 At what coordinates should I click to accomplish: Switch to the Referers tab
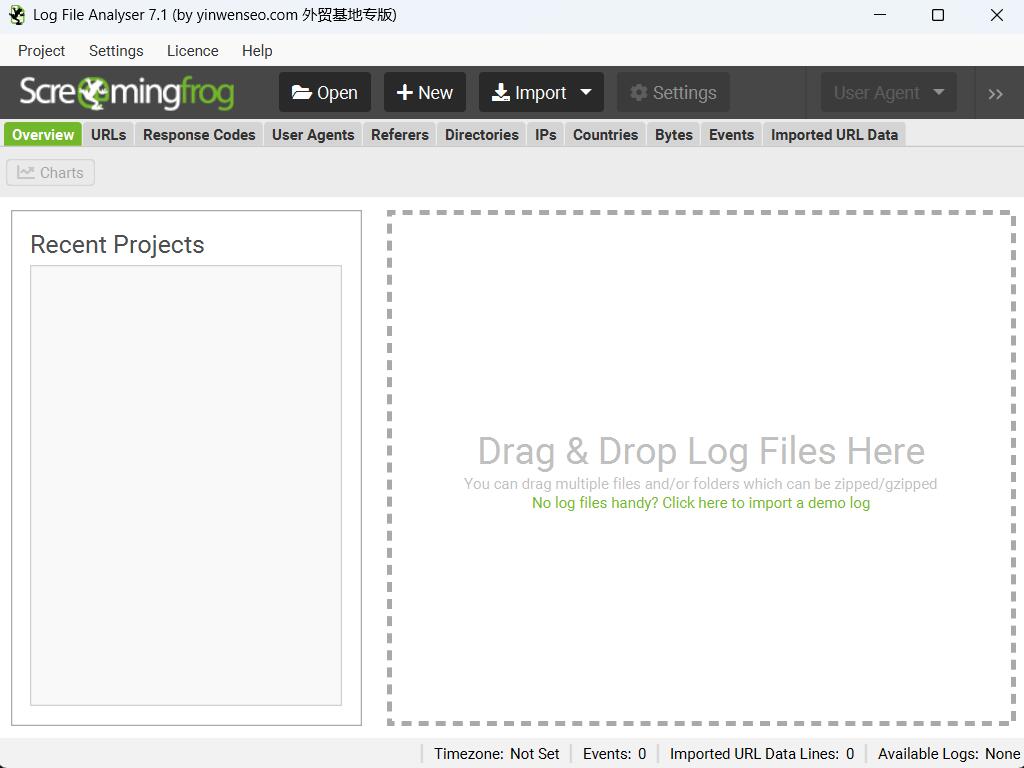pyautogui.click(x=400, y=135)
